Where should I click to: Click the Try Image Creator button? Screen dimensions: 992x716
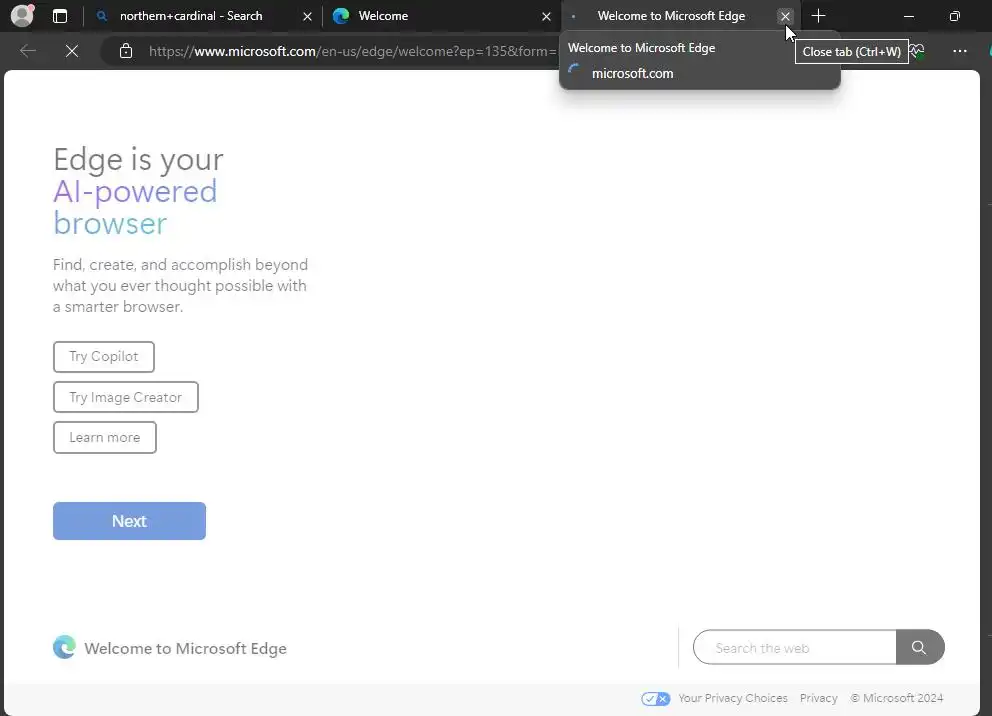point(125,397)
